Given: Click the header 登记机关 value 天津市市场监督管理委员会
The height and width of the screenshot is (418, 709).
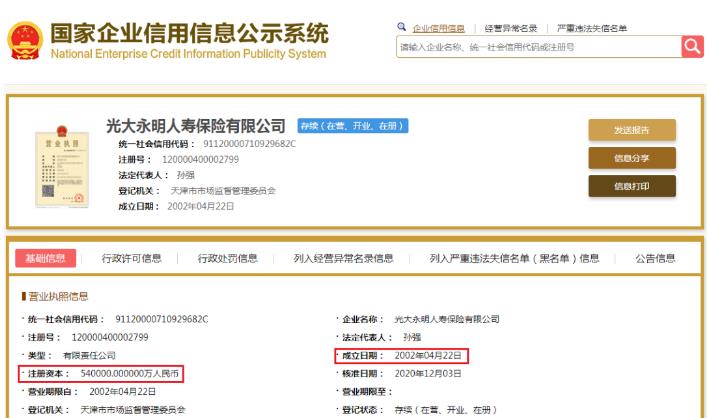Looking at the screenshot, I should pos(223,191).
